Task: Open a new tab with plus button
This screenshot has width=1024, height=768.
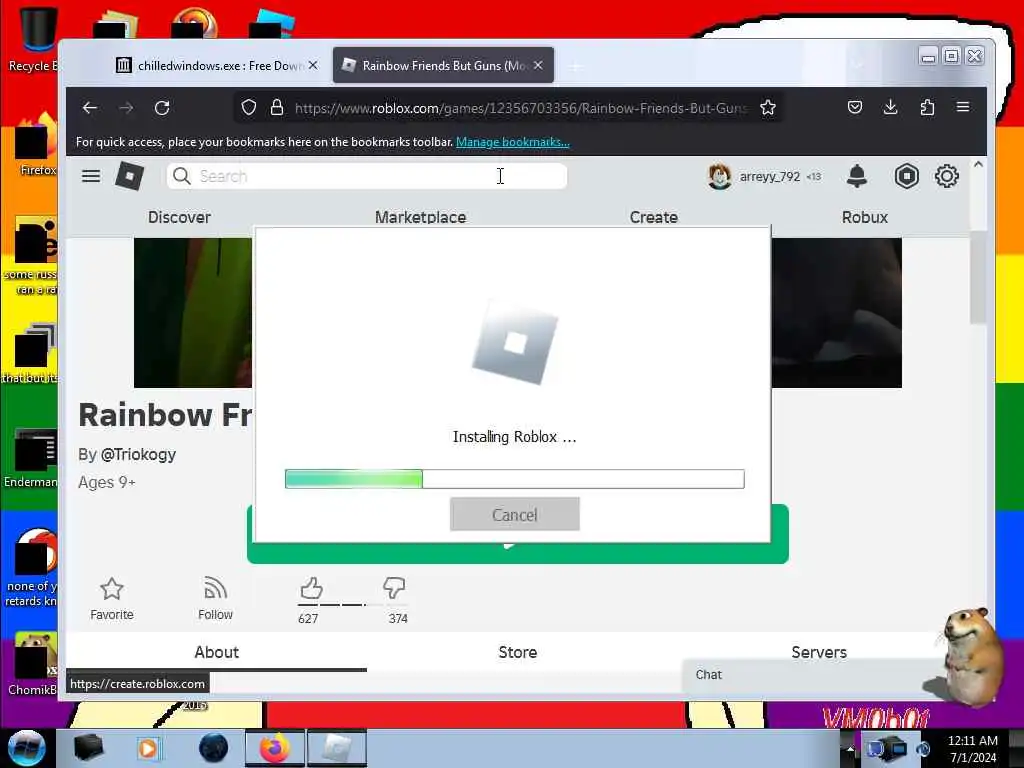Action: tap(575, 66)
